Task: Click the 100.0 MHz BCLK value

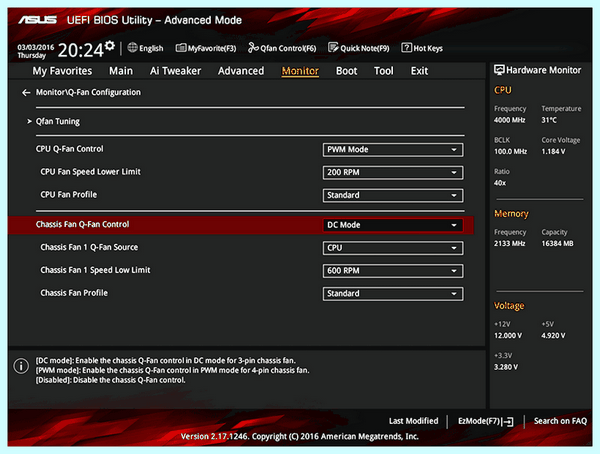Action: coord(510,152)
